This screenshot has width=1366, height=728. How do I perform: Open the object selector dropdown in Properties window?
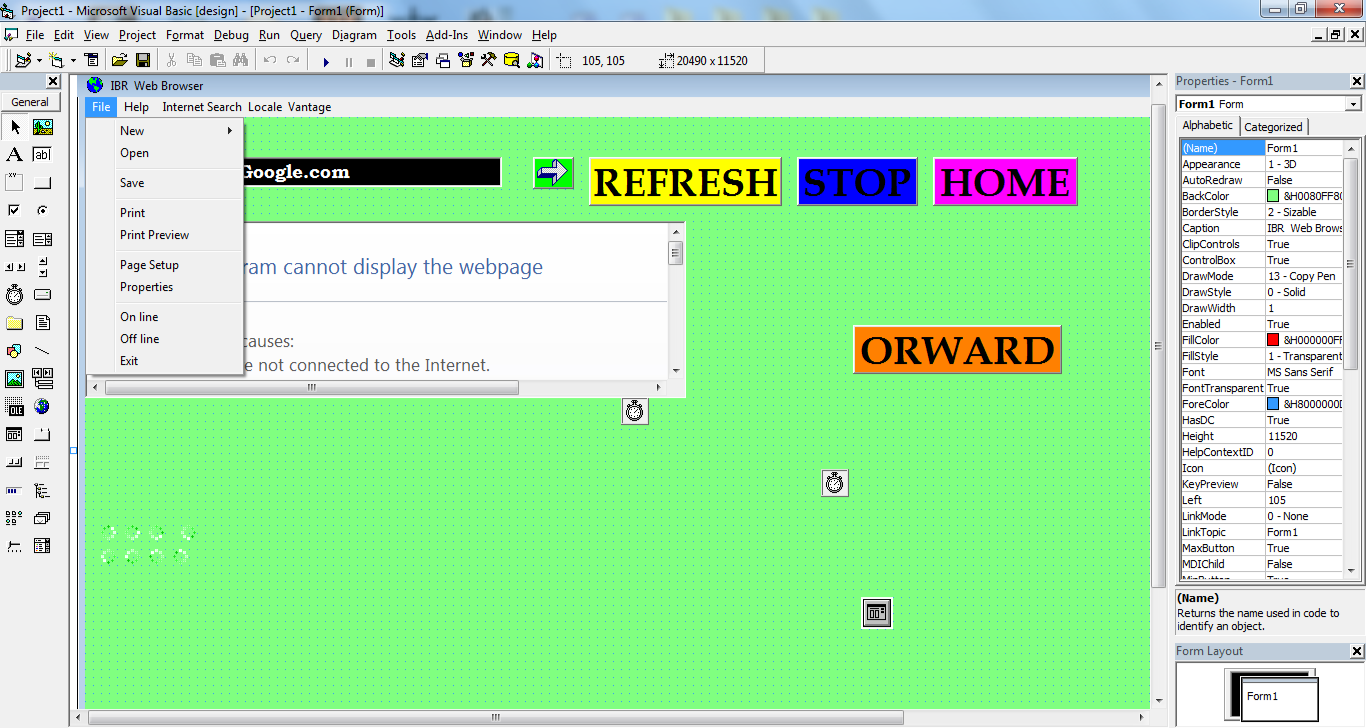[1355, 103]
